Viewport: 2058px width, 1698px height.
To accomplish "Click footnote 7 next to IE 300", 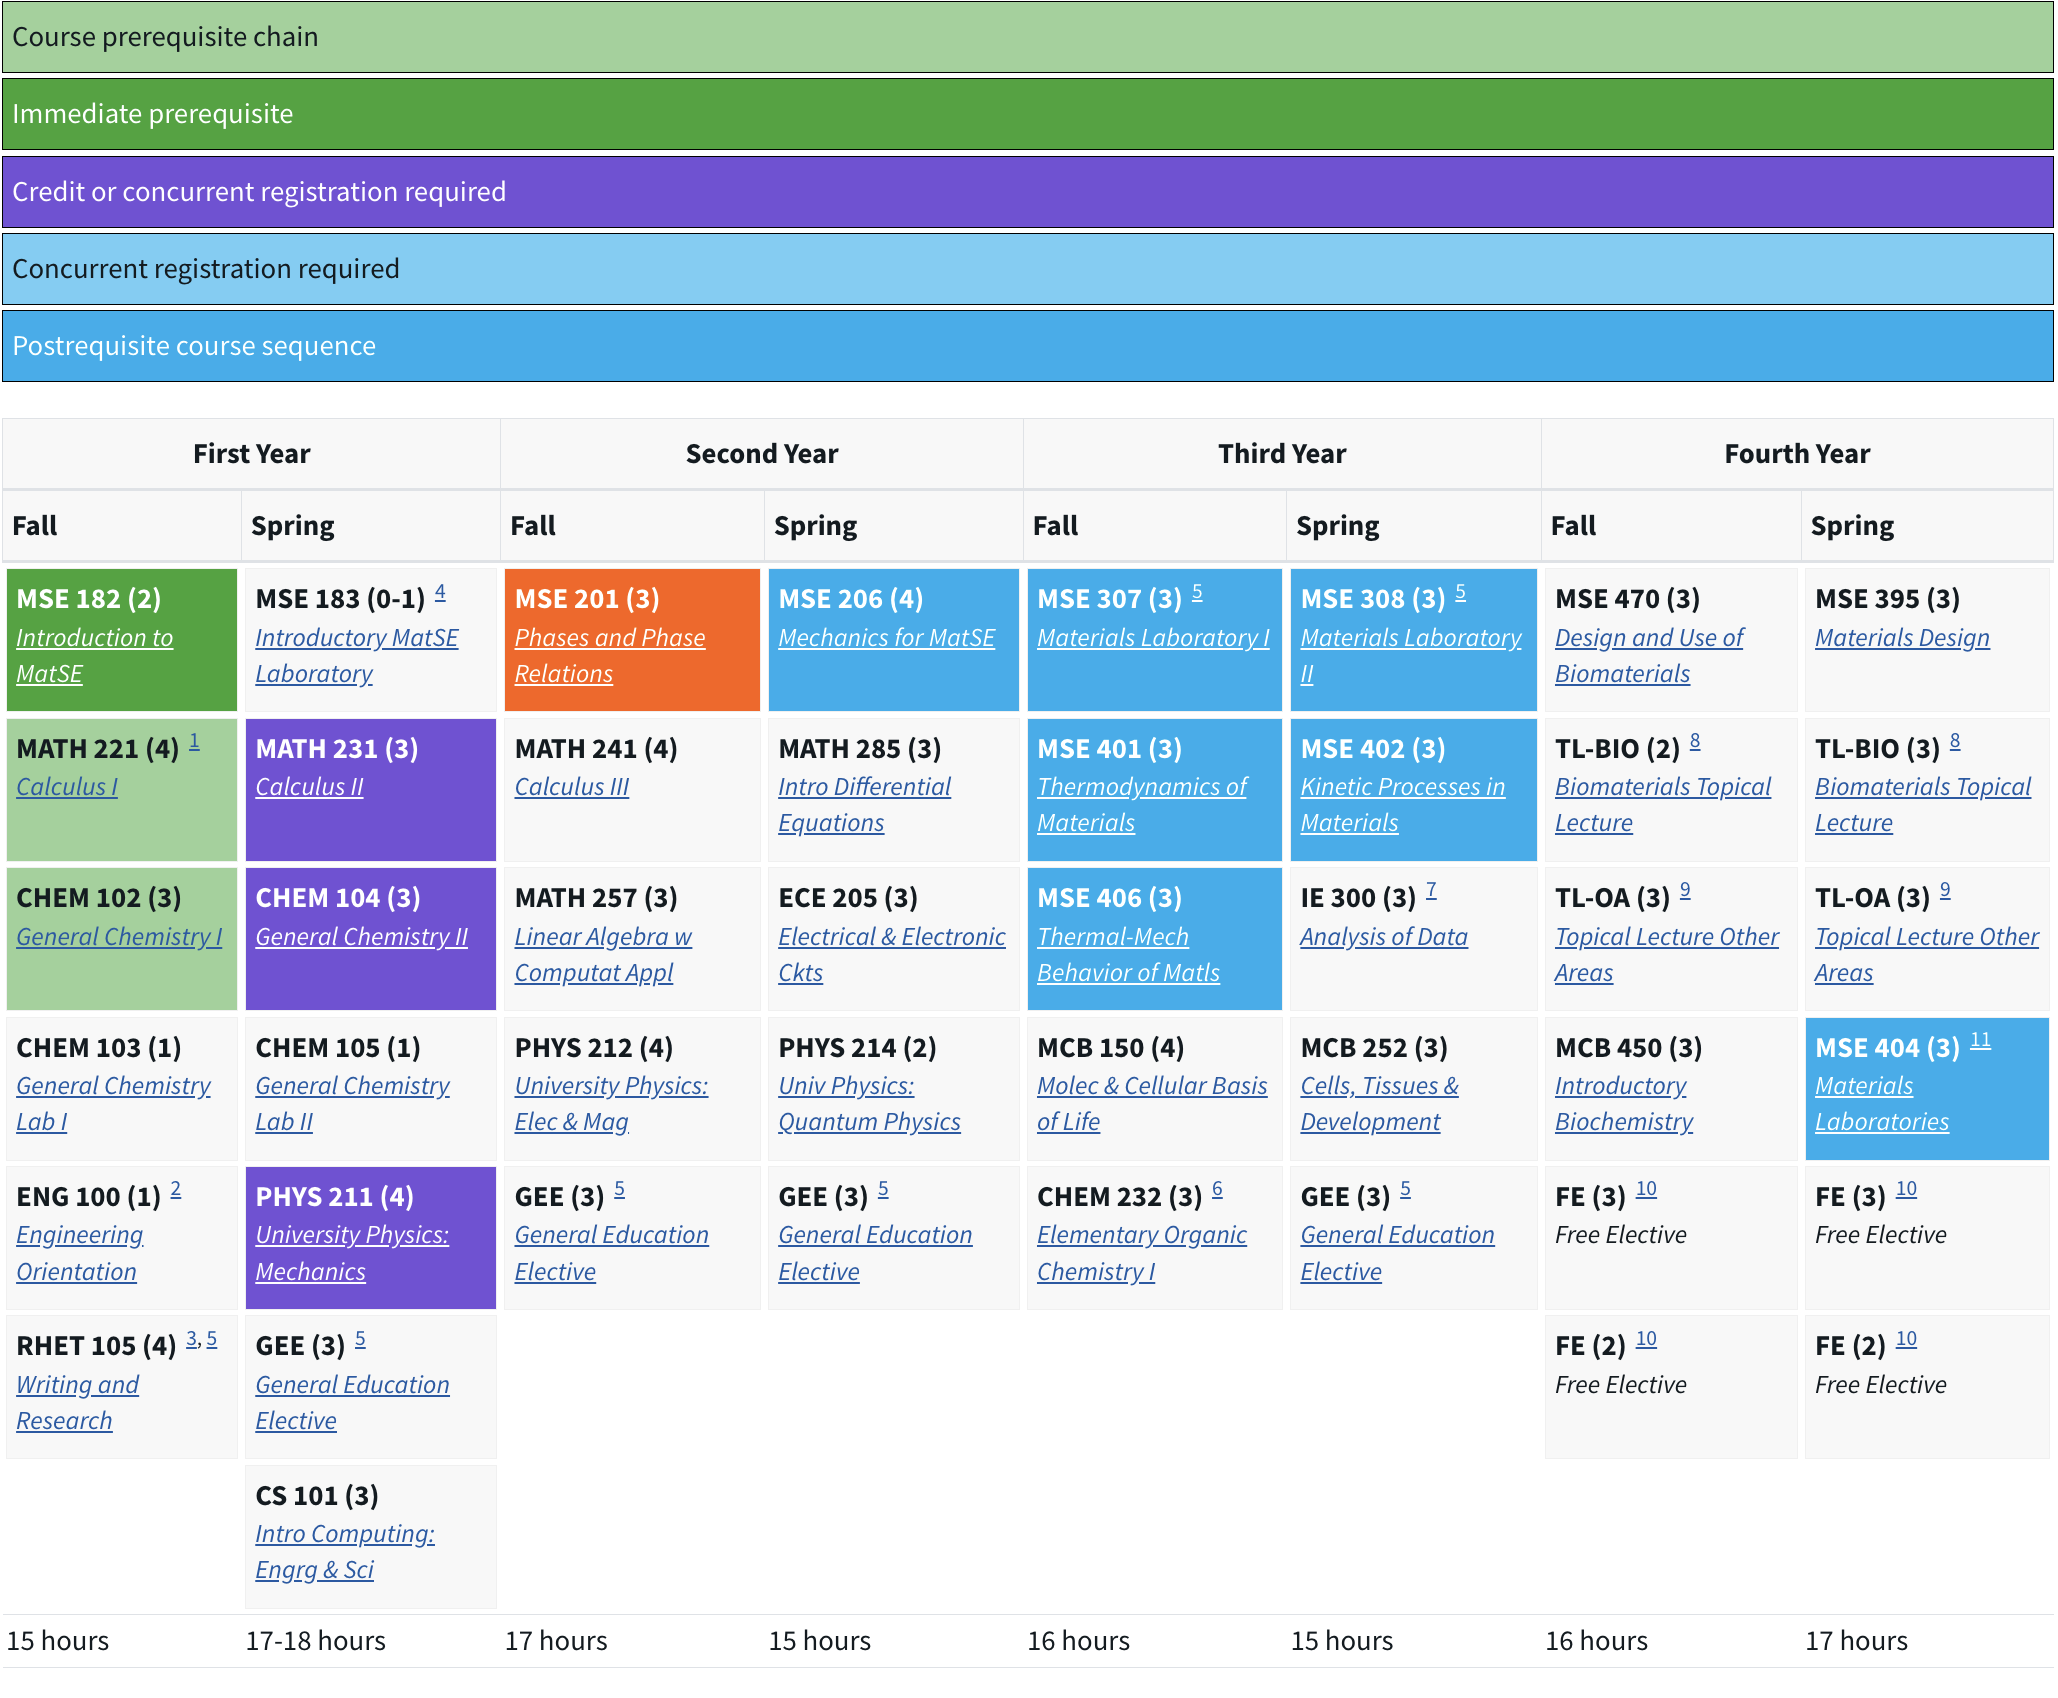I will point(1431,890).
